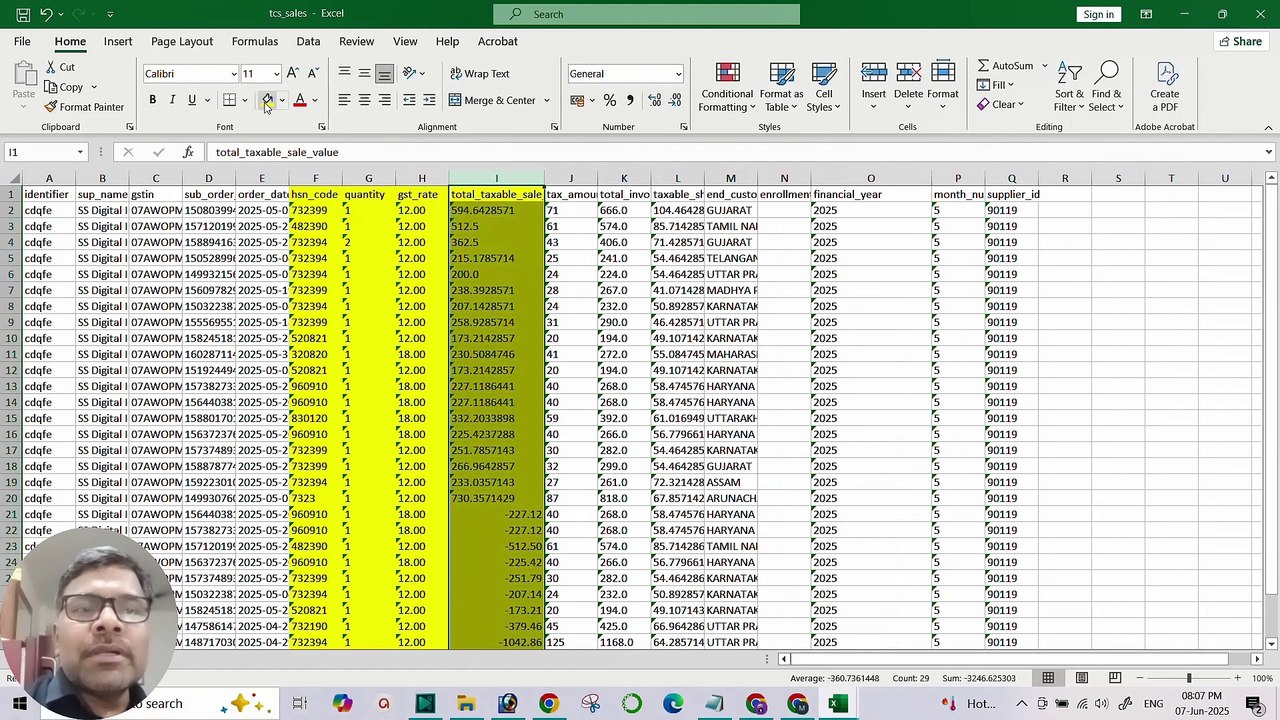Click in the Search box

(646, 14)
